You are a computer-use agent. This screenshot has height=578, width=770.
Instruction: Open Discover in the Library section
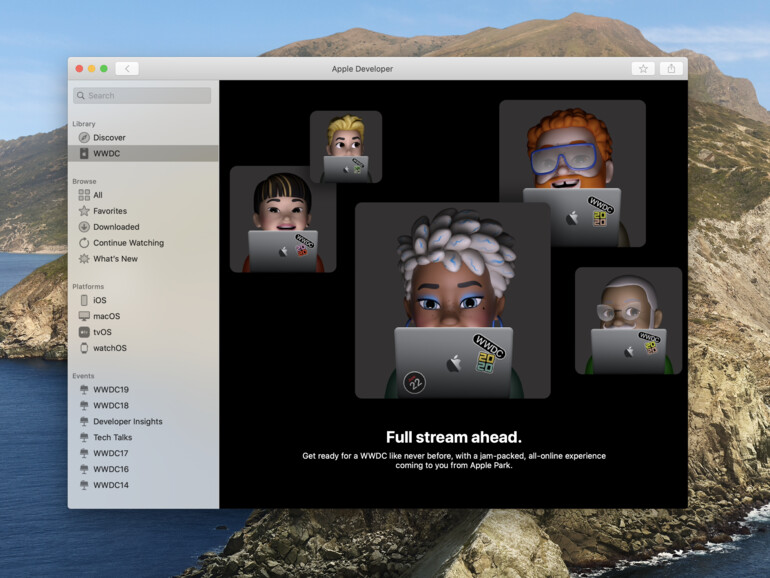tap(109, 138)
